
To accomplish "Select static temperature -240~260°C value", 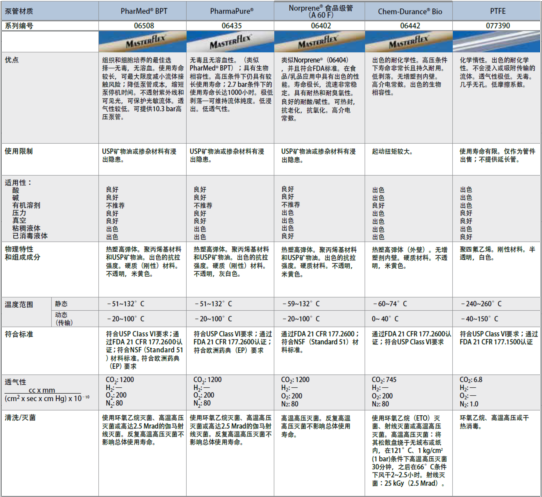I will 481,304.
